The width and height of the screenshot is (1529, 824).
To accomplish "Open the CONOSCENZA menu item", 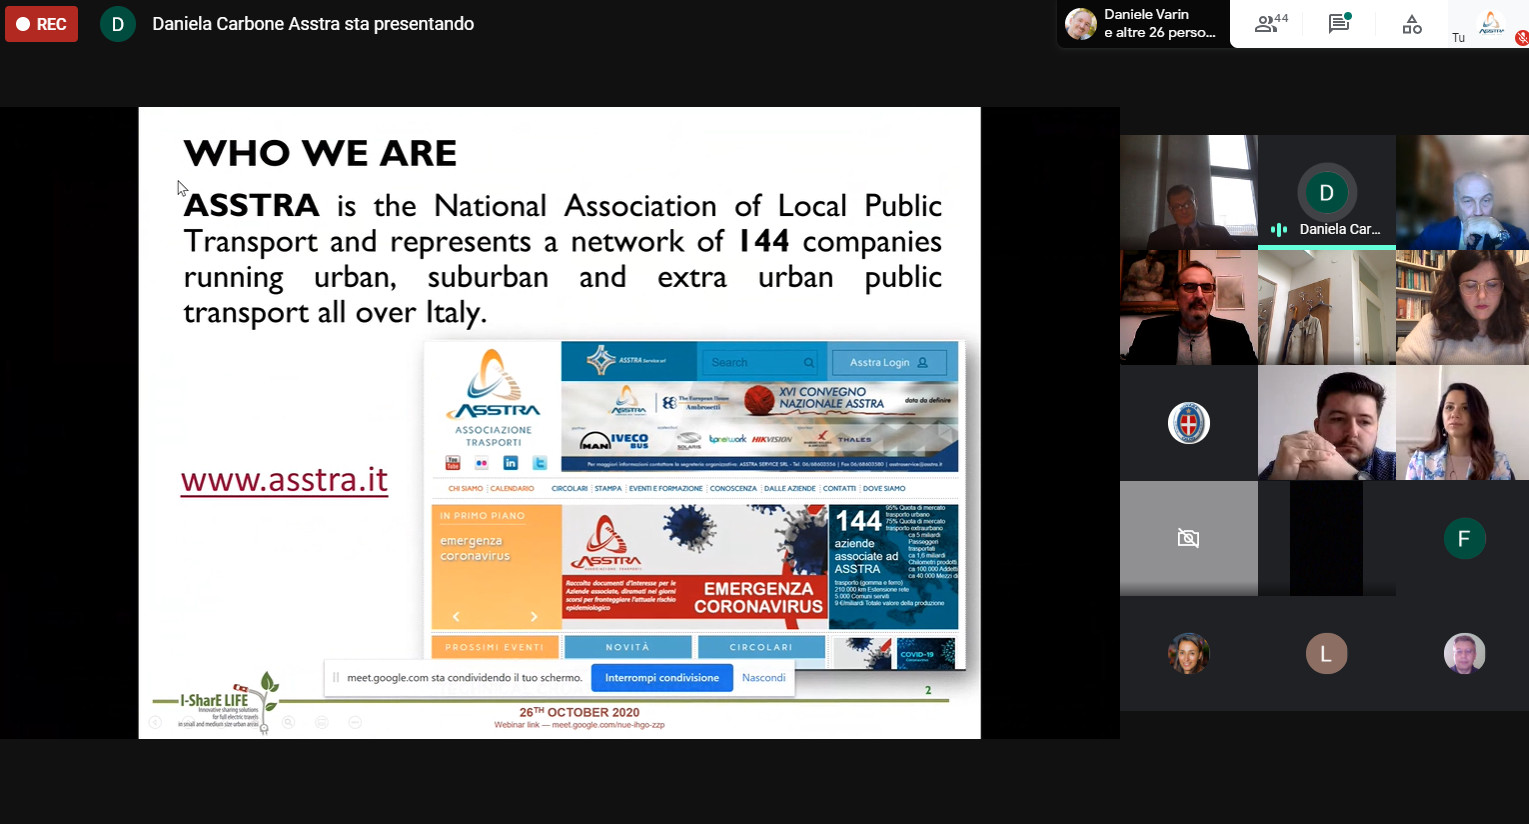I will coord(733,488).
